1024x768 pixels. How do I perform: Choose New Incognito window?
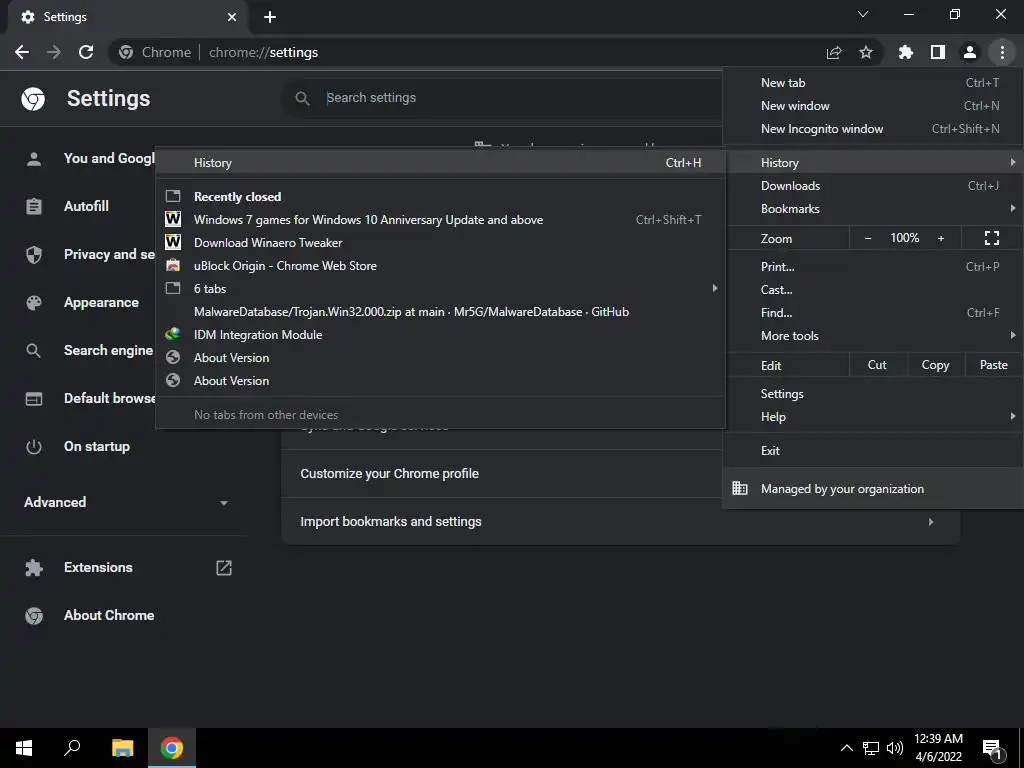[873, 129]
